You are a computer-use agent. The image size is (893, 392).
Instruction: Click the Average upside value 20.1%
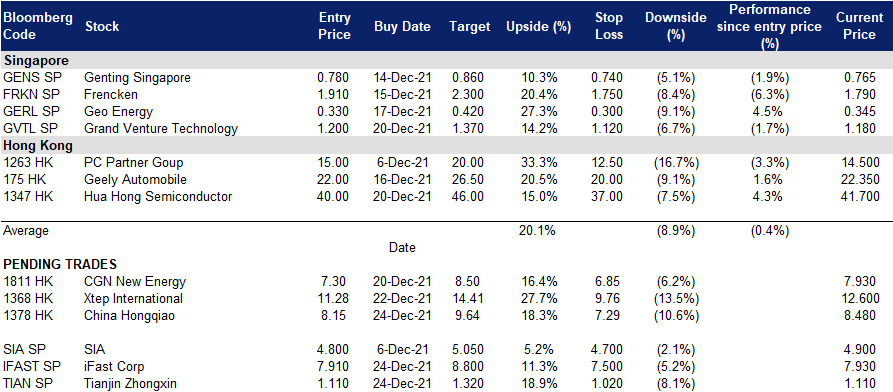coord(538,231)
